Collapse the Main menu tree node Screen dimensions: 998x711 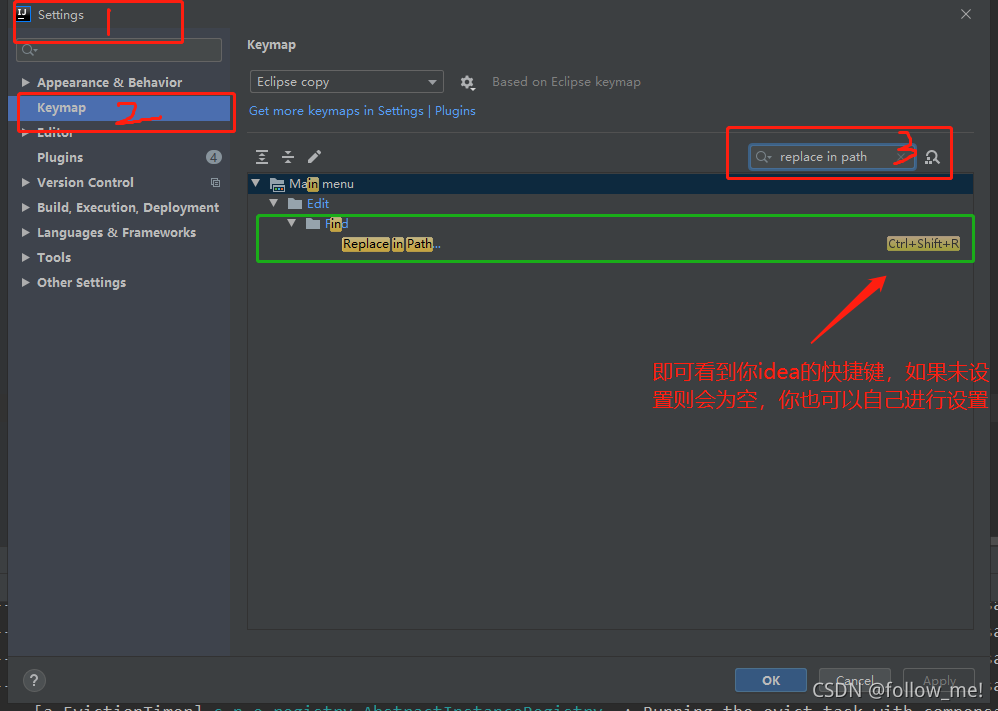[256, 183]
